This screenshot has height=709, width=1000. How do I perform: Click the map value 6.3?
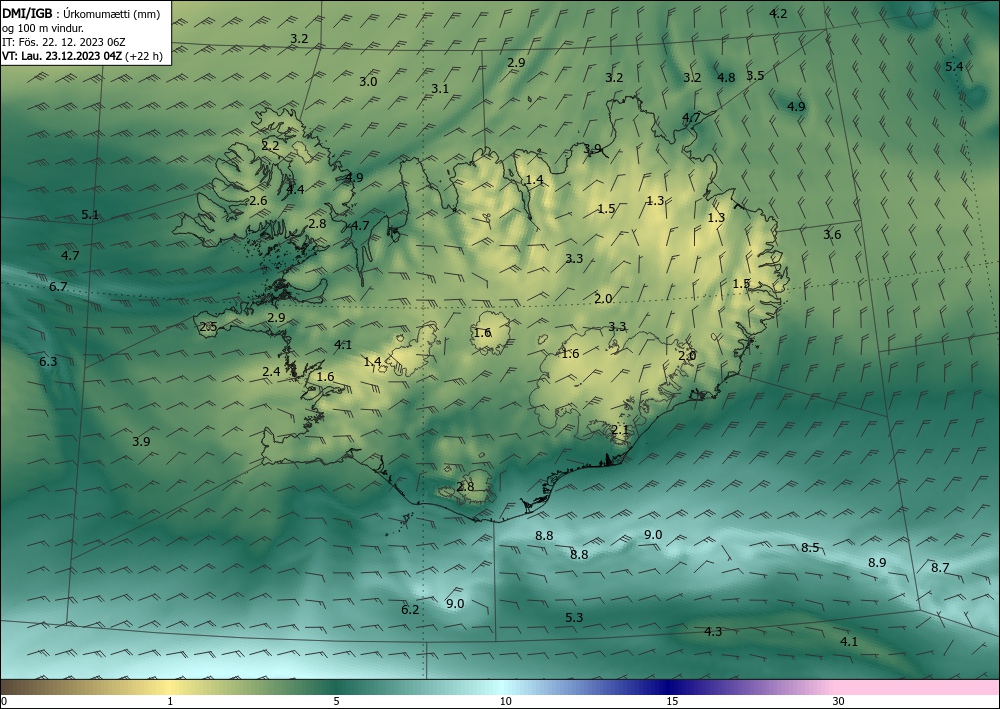tap(48, 362)
